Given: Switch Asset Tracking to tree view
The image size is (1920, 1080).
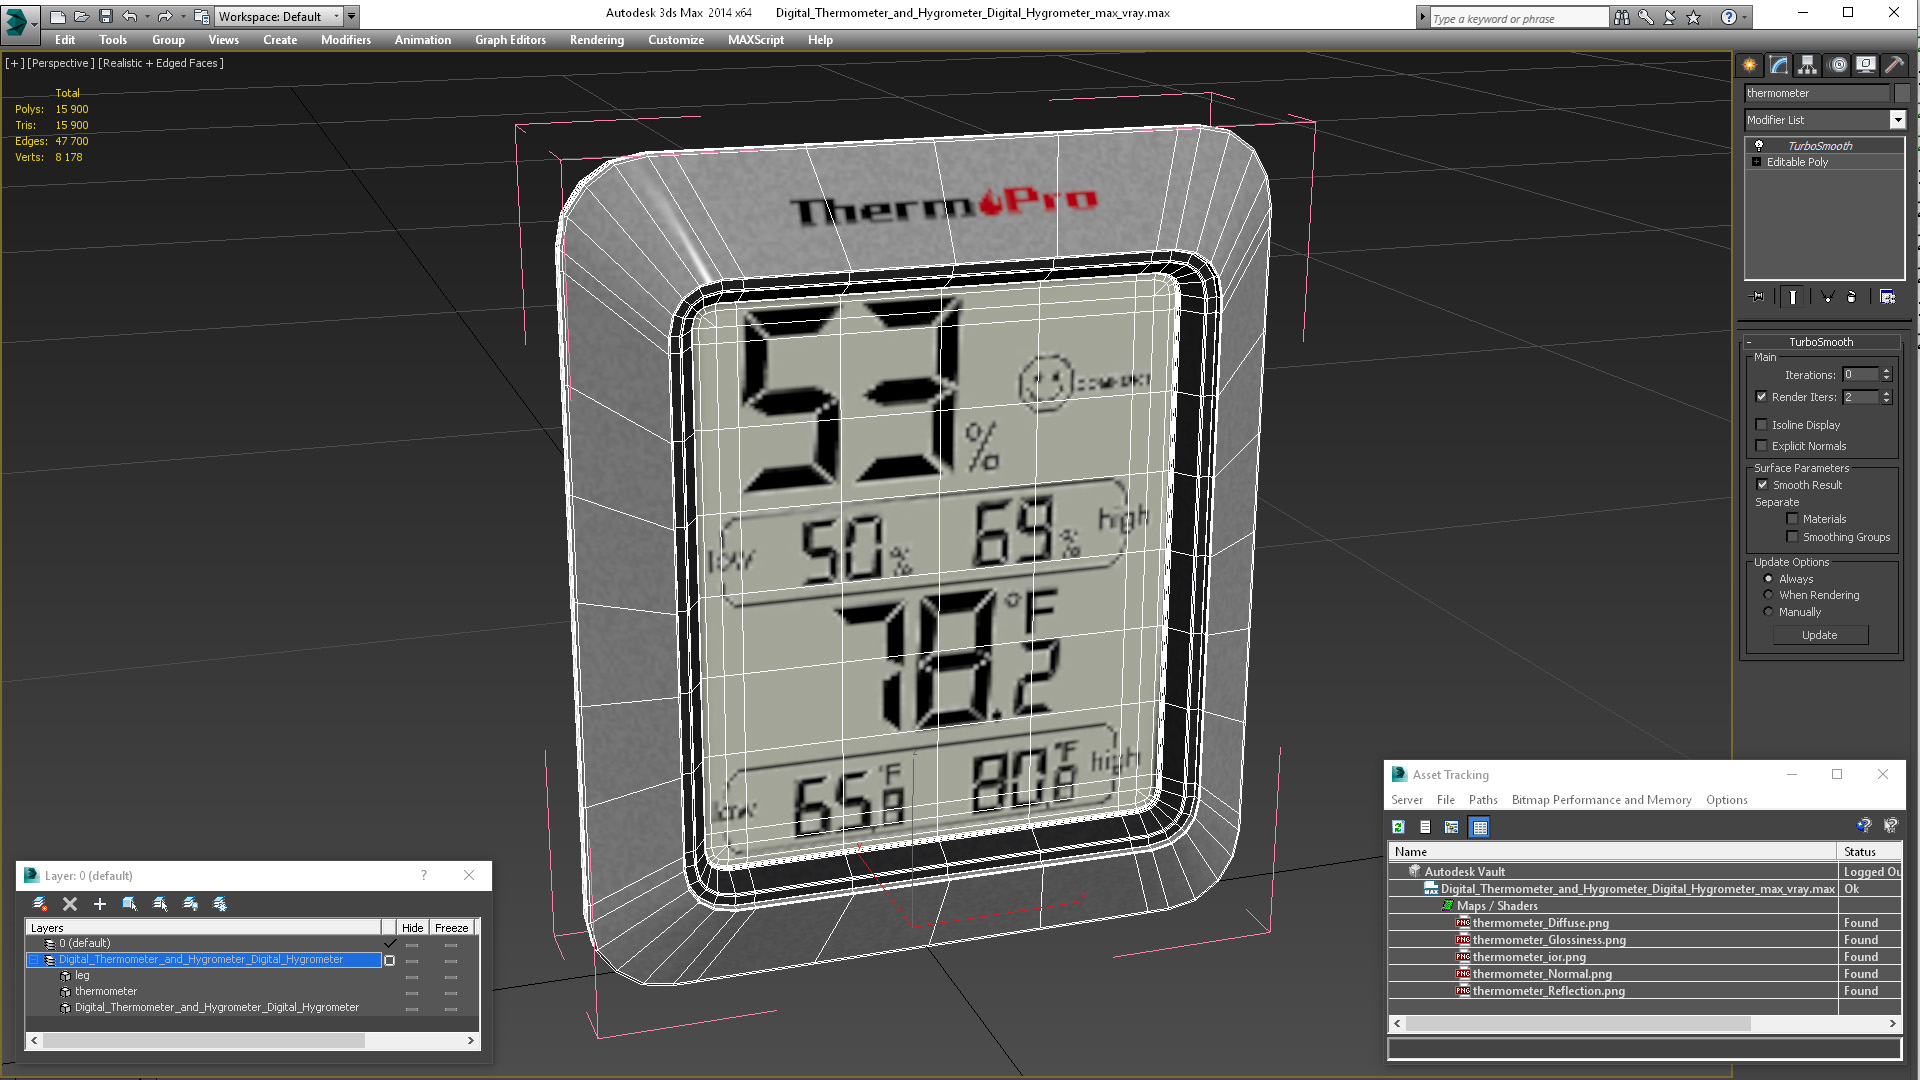Looking at the screenshot, I should tap(1451, 827).
